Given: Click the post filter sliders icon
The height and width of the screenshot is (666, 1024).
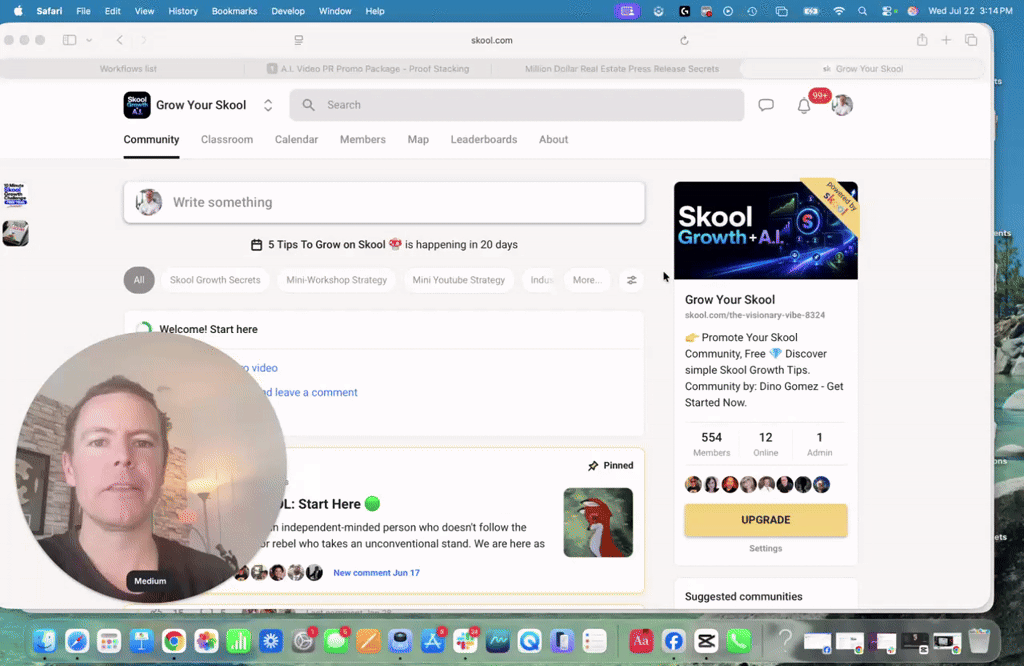Looking at the screenshot, I should point(632,280).
